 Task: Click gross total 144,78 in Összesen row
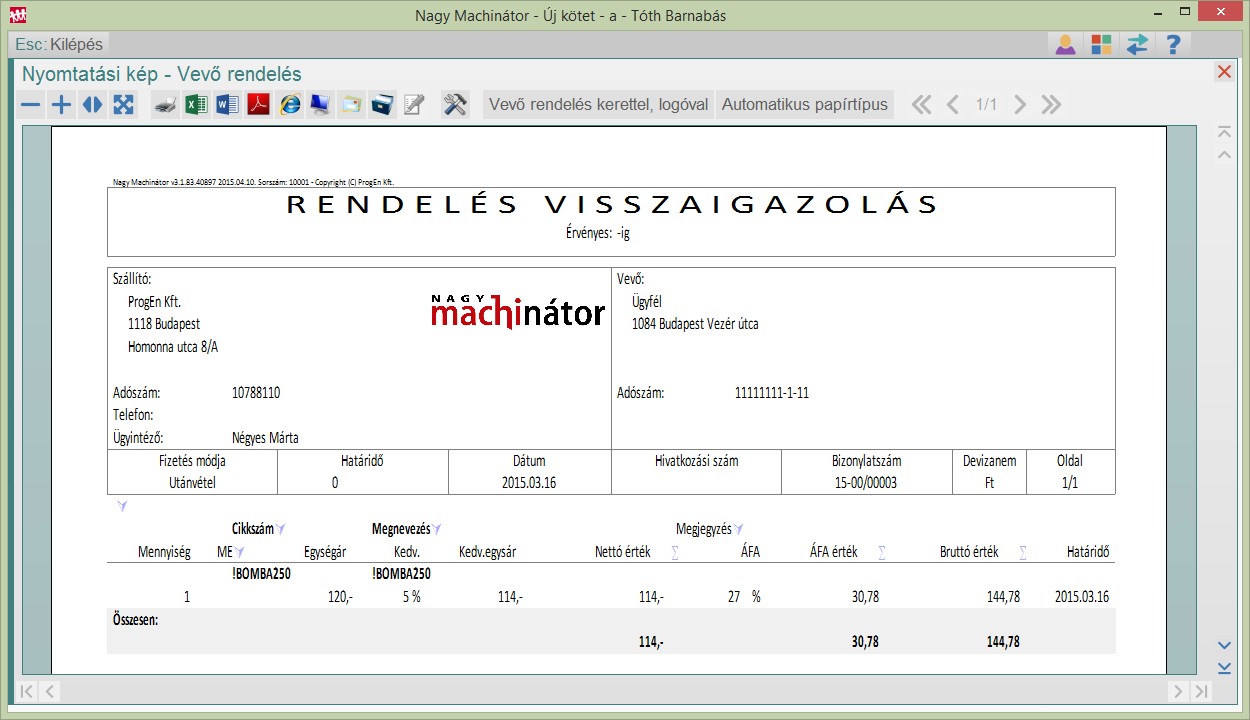[x=1003, y=642]
